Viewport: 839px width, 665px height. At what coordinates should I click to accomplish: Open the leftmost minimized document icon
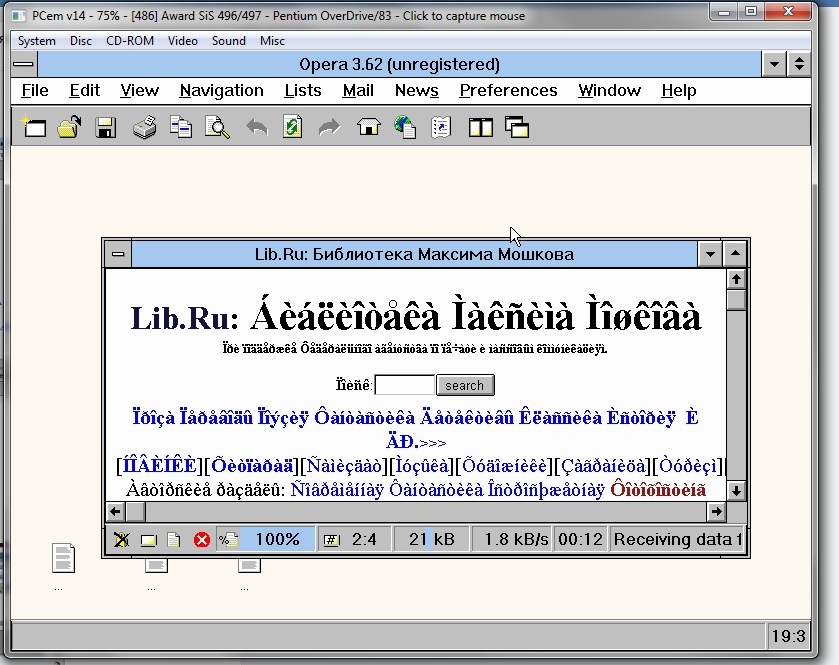pos(63,558)
